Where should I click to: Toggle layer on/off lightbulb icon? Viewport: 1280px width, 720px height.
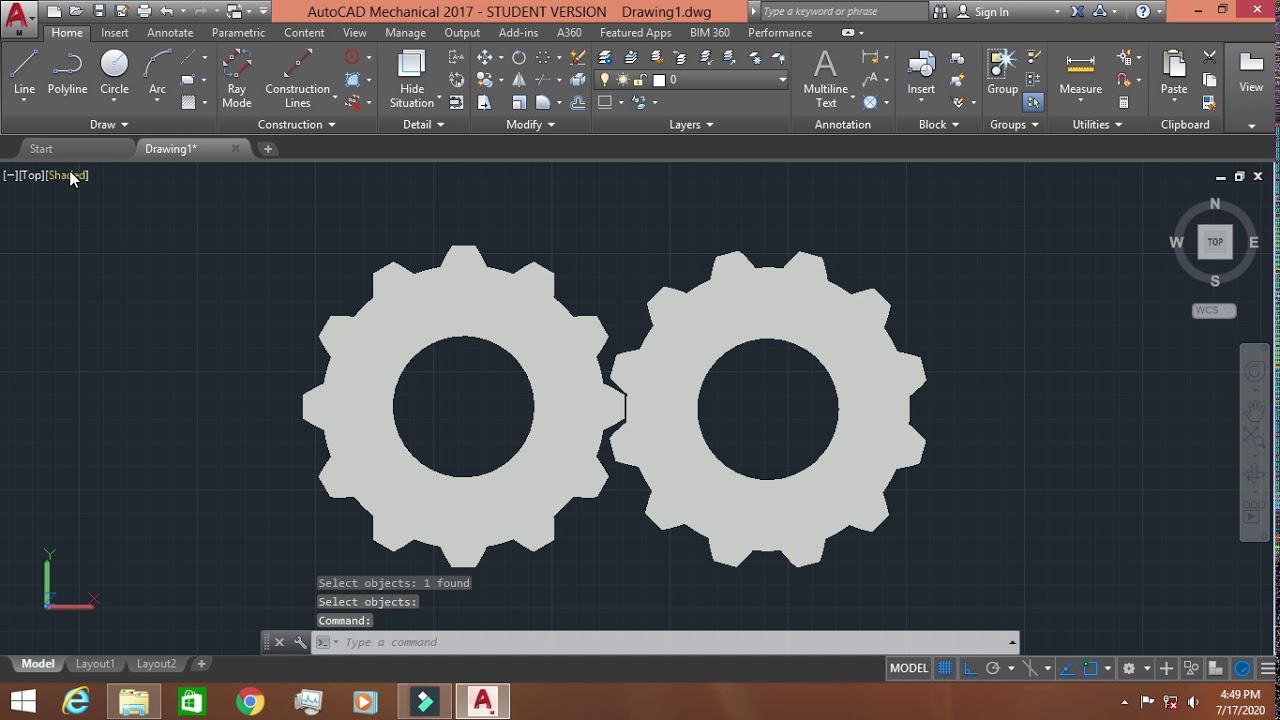pos(604,80)
